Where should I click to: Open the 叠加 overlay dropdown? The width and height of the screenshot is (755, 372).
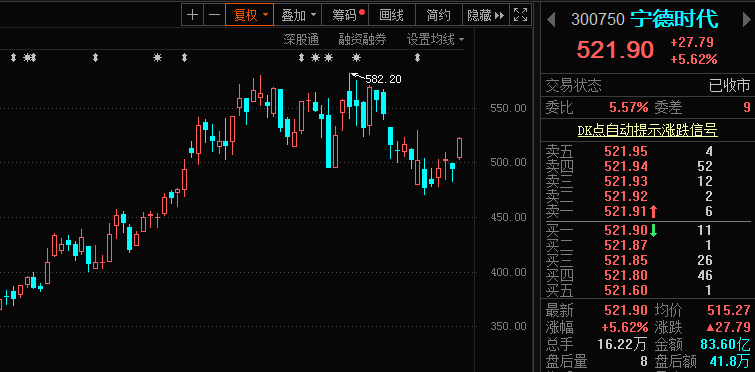[298, 15]
